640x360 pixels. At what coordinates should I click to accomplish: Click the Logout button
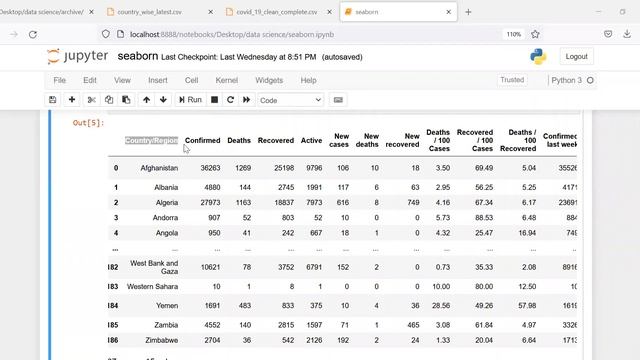click(576, 56)
